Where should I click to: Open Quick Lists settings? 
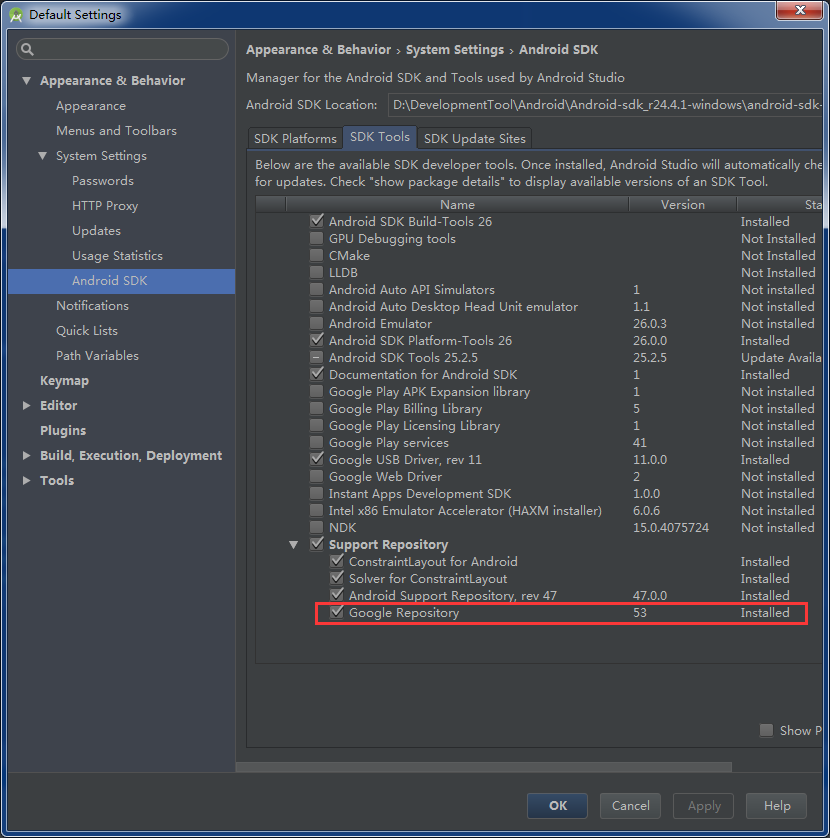pyautogui.click(x=87, y=331)
